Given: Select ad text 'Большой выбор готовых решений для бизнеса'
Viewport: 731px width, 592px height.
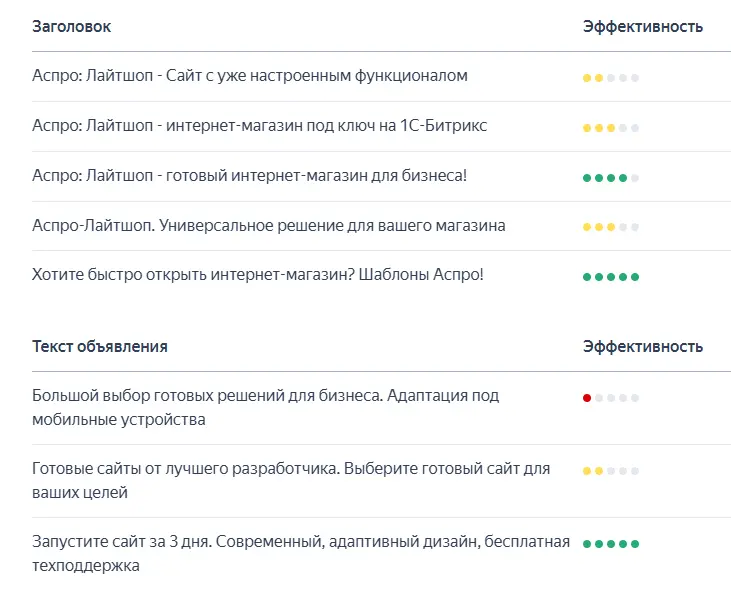Looking at the screenshot, I should click(265, 407).
